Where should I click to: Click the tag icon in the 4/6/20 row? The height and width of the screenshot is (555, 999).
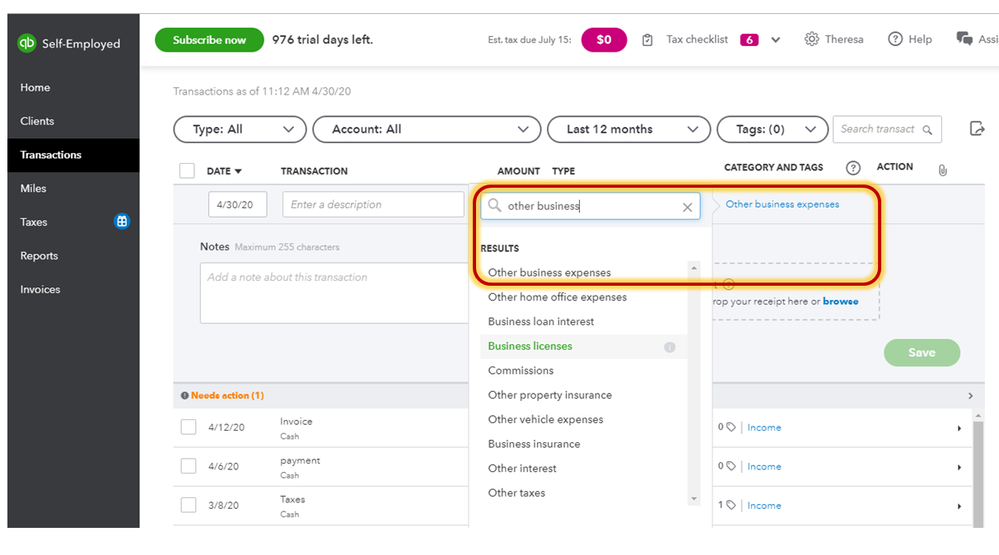click(731, 466)
